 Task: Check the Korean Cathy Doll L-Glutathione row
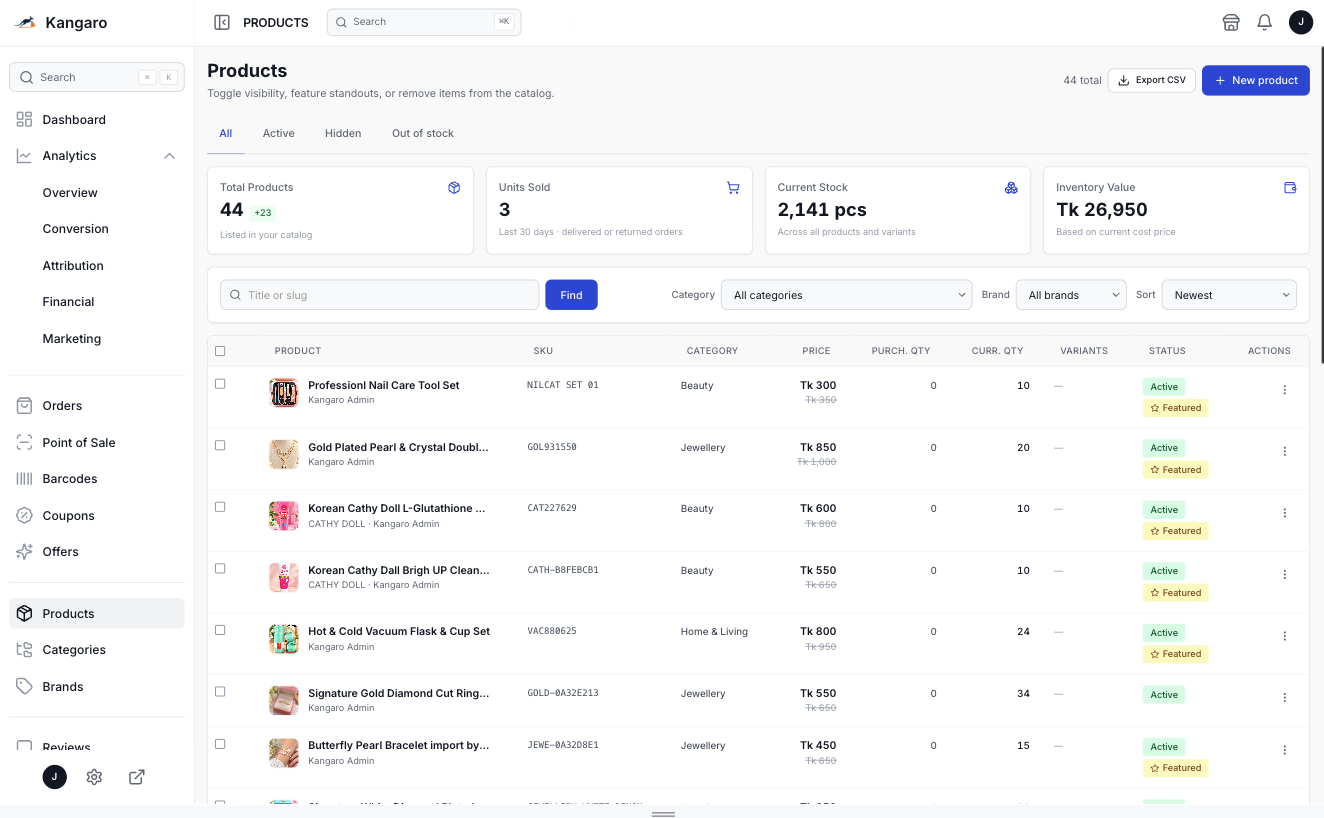pyautogui.click(x=220, y=507)
